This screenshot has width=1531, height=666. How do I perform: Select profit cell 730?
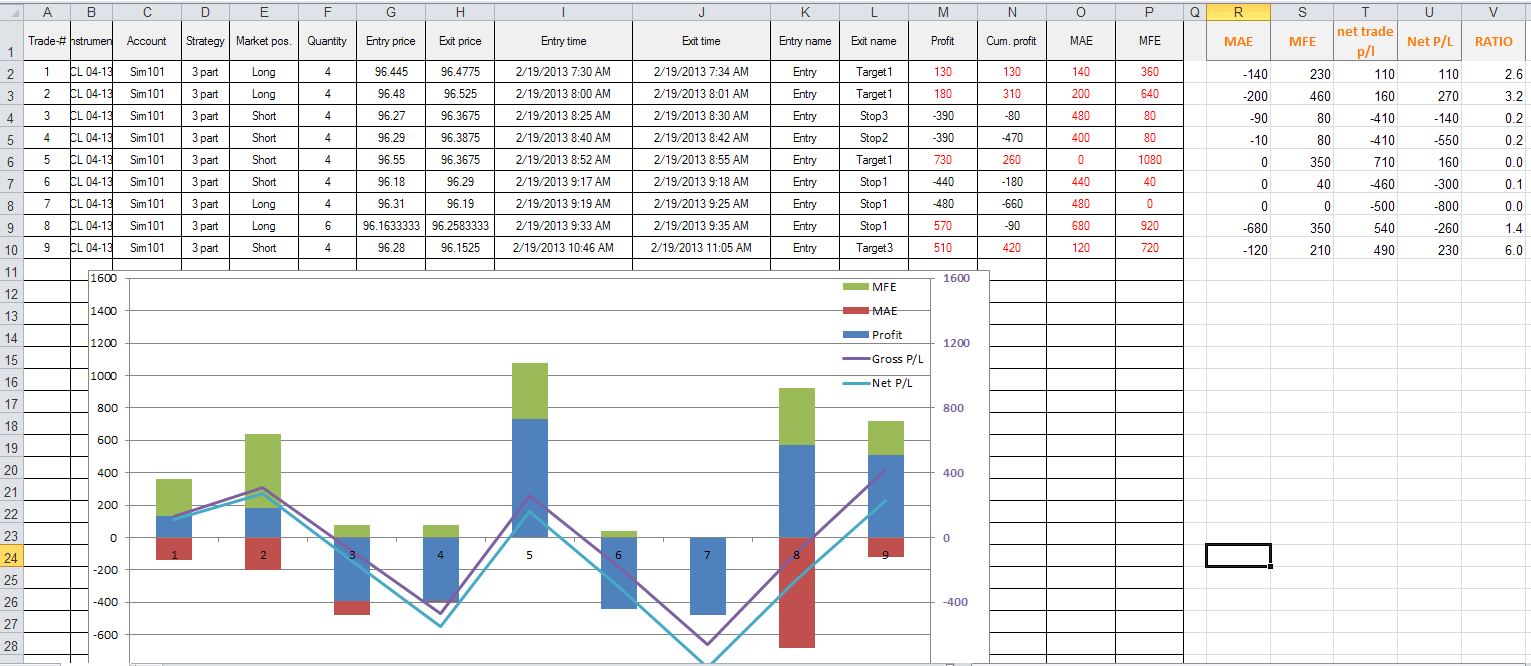click(943, 160)
